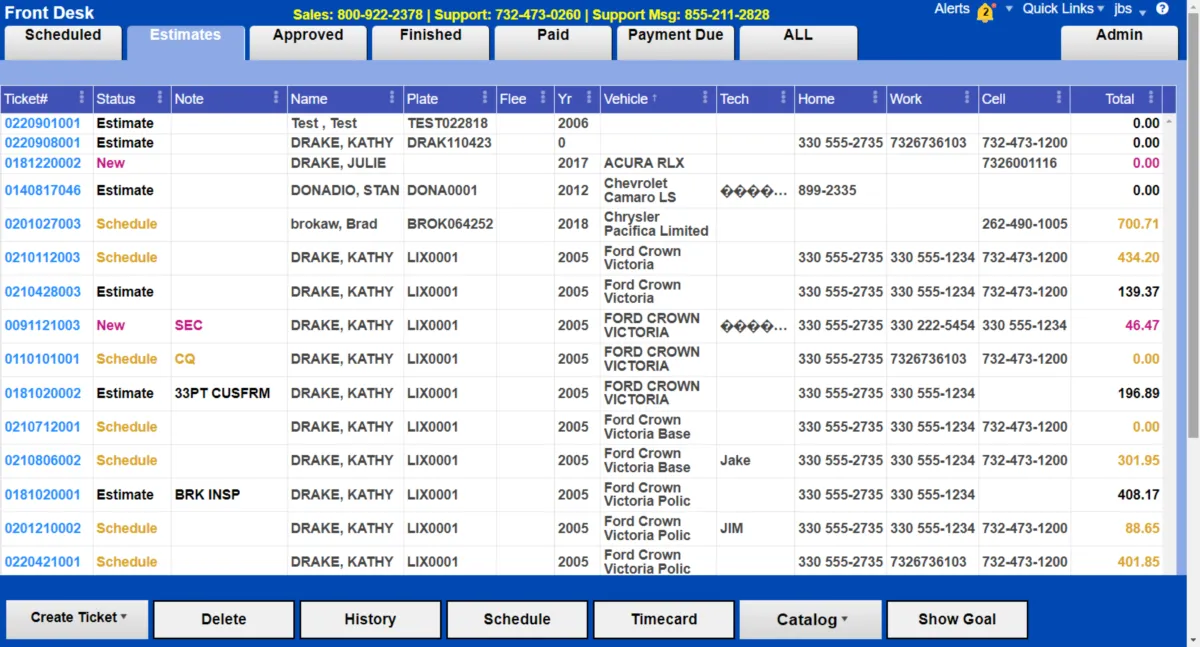The height and width of the screenshot is (647, 1200).
Task: Click the help question mark icon
Action: pyautogui.click(x=1162, y=9)
